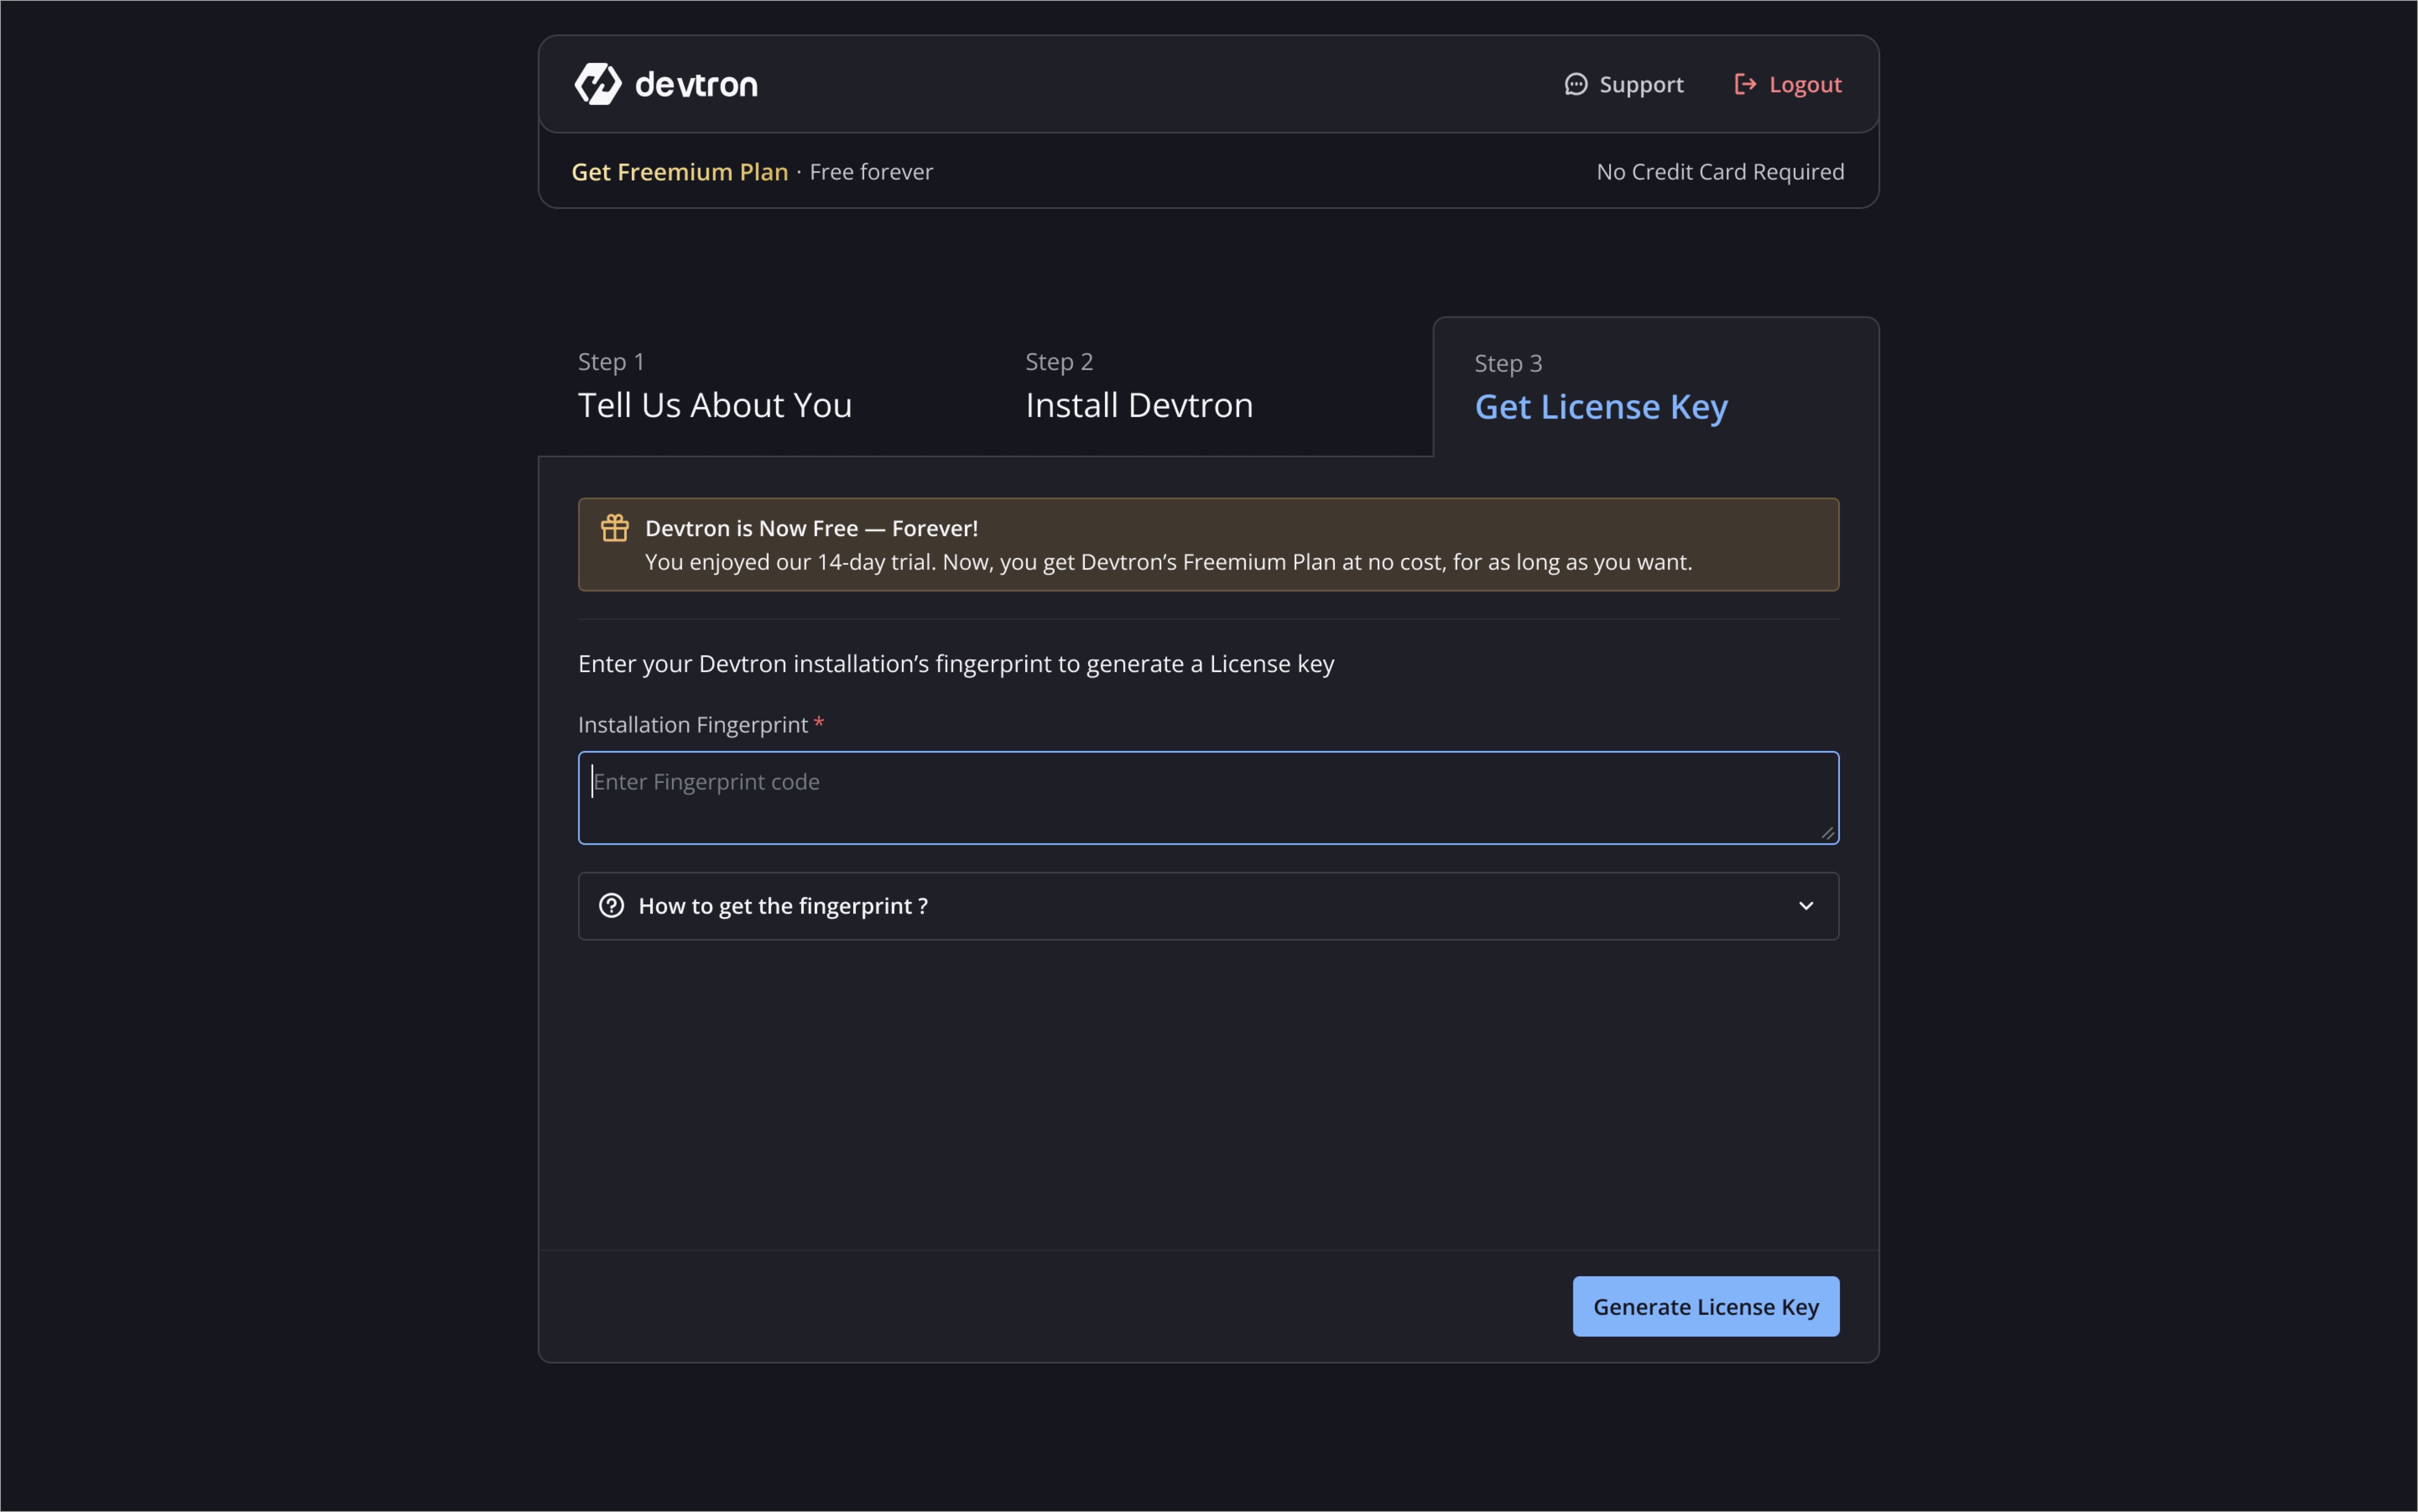Click the 'Get Freemium Plan' heading link
The image size is (2418, 1512).
679,171
